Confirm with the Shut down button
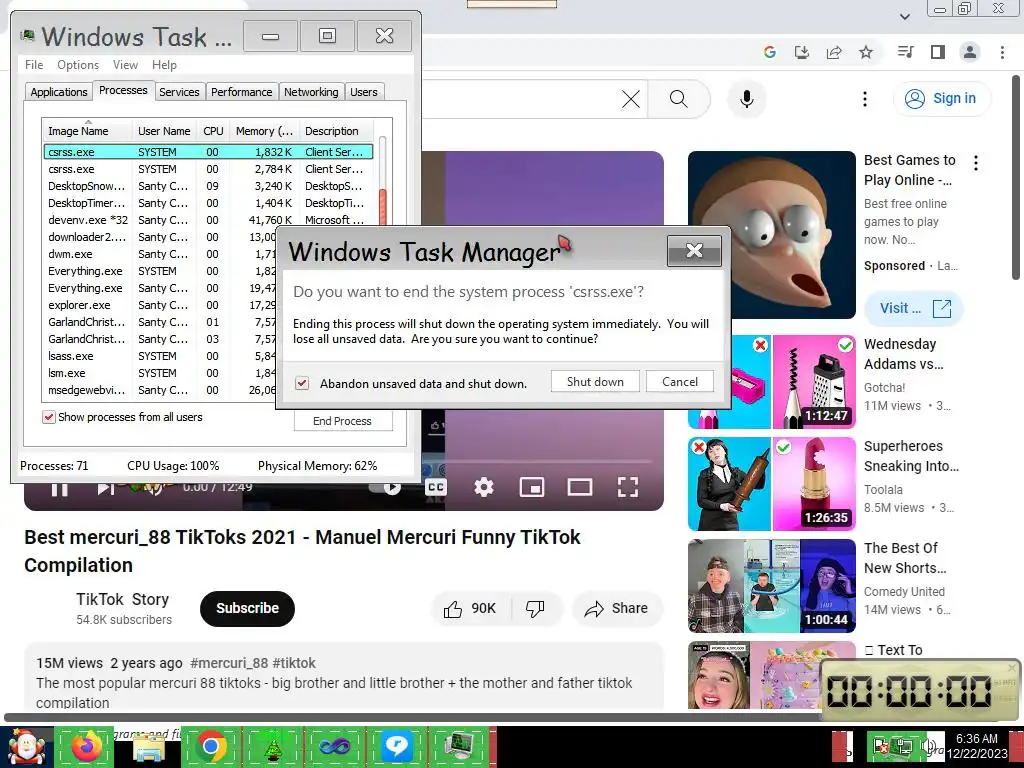The height and width of the screenshot is (768, 1024). click(x=595, y=381)
